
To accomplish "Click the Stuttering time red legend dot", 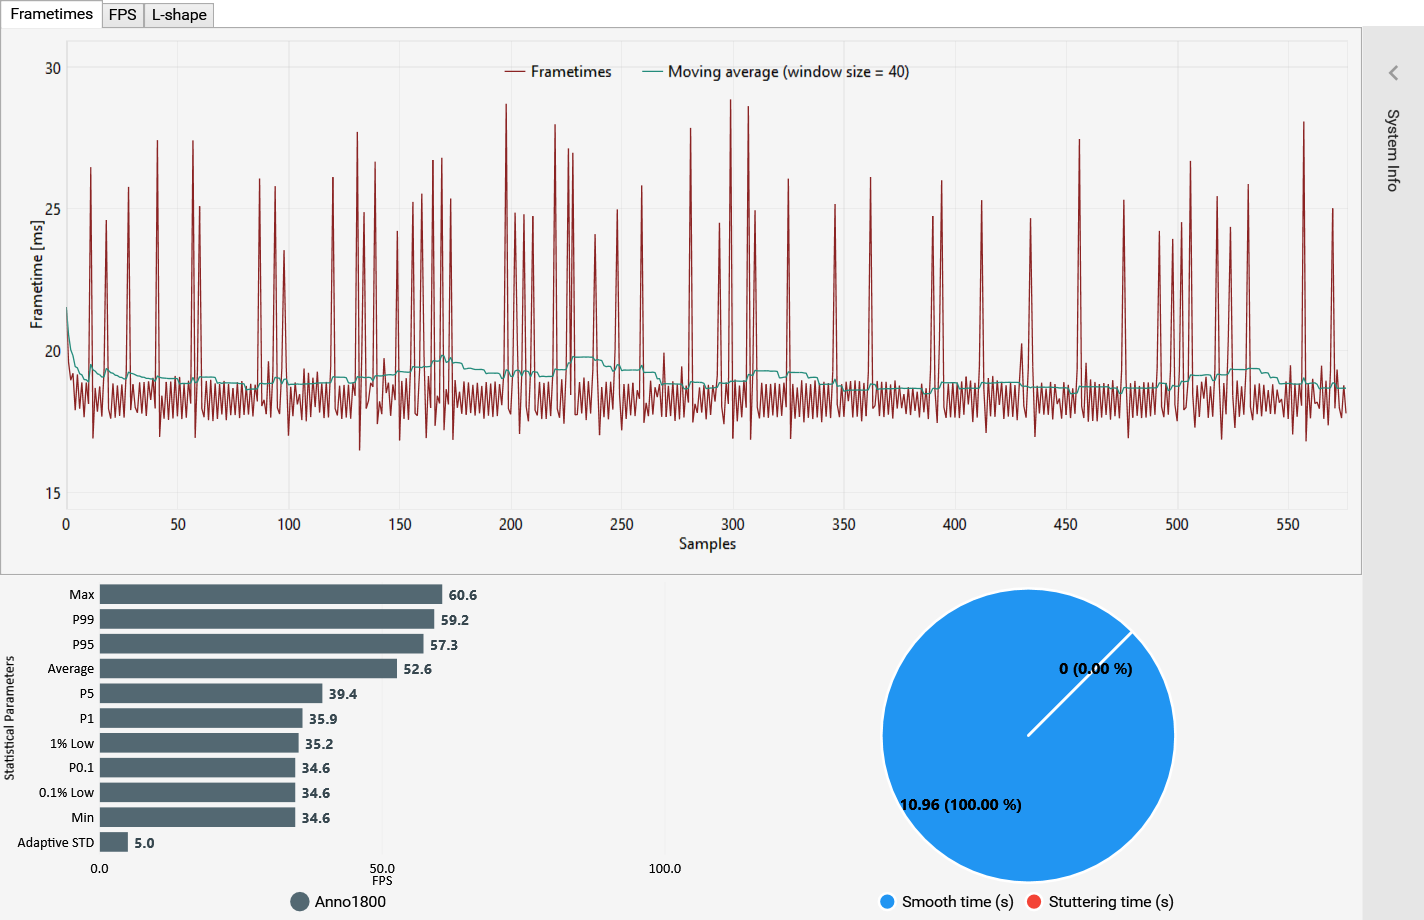I will [x=1034, y=902].
